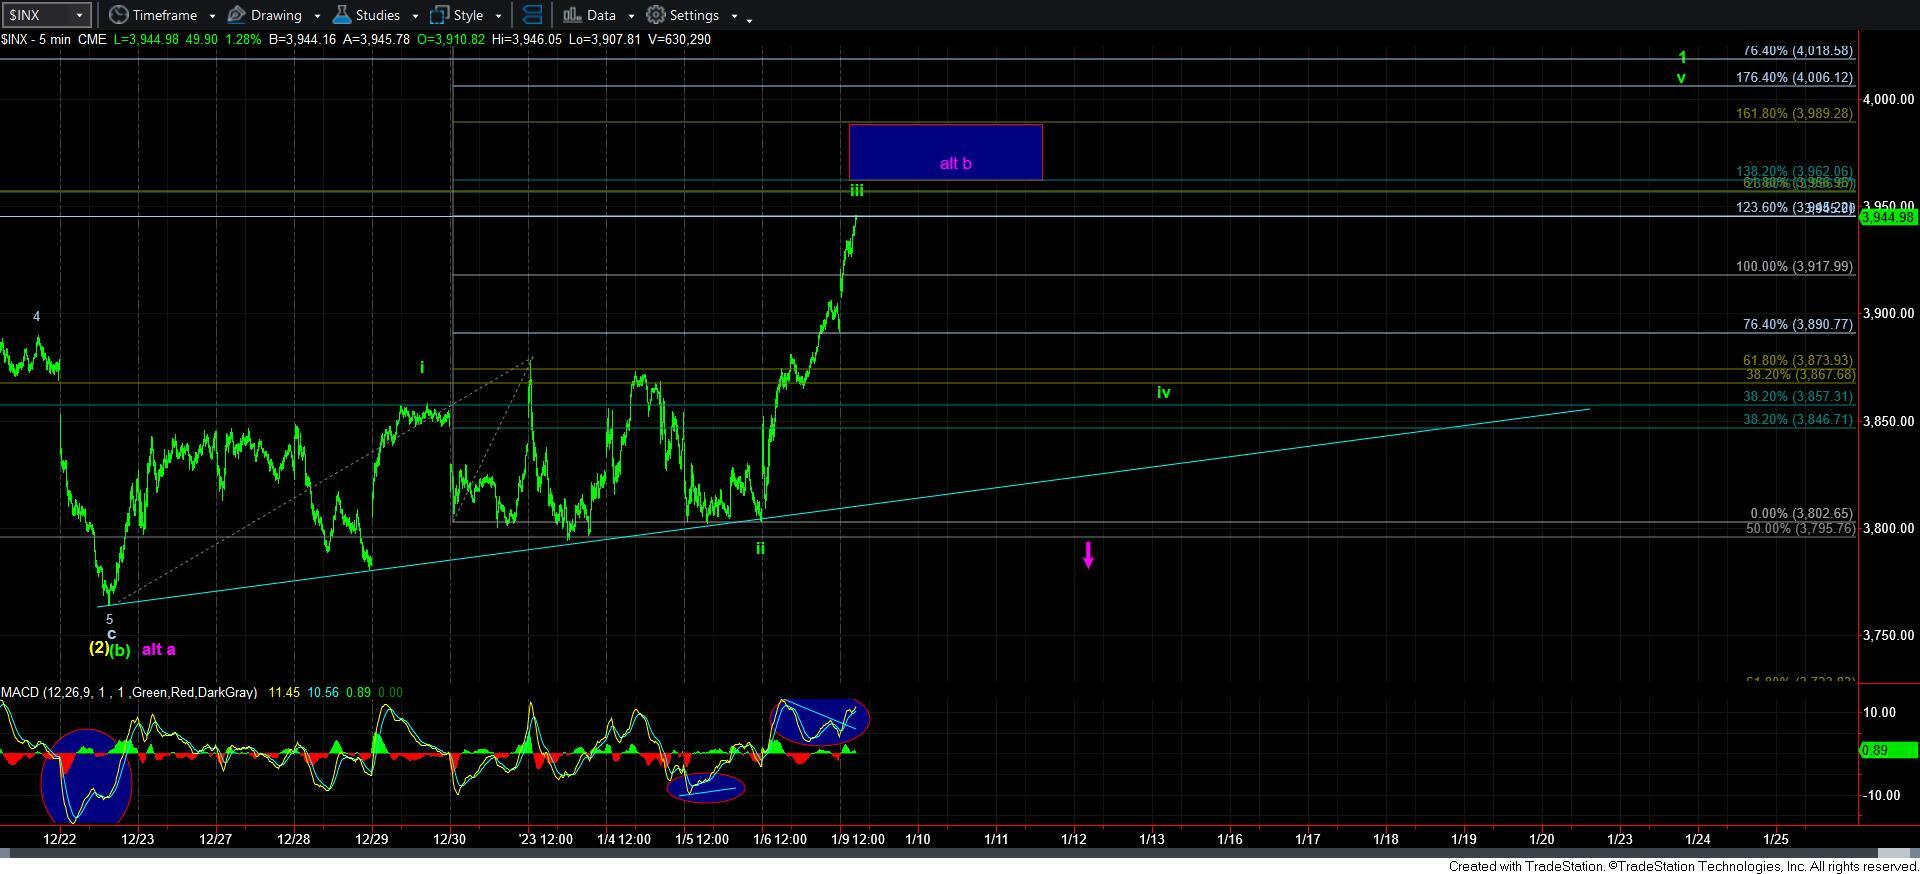Open the Data bar chart icon
The image size is (1920, 874).
tap(572, 15)
